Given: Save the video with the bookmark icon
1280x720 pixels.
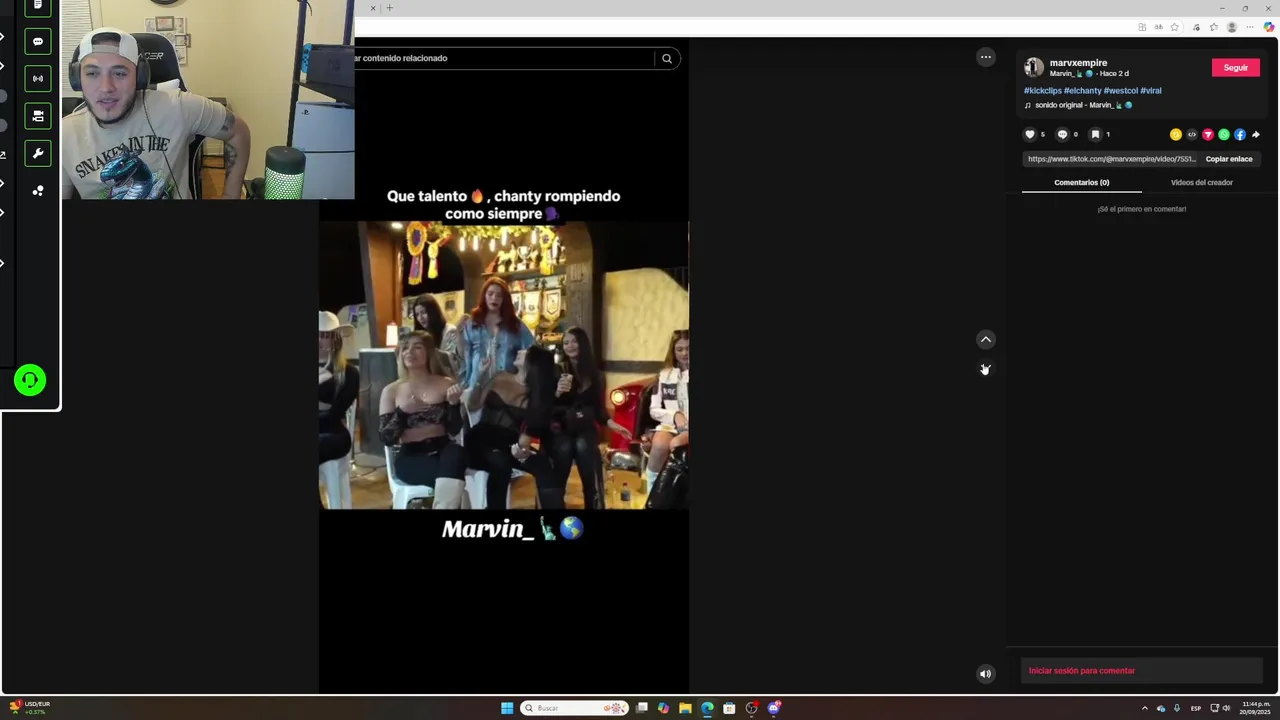Looking at the screenshot, I should tap(1095, 134).
